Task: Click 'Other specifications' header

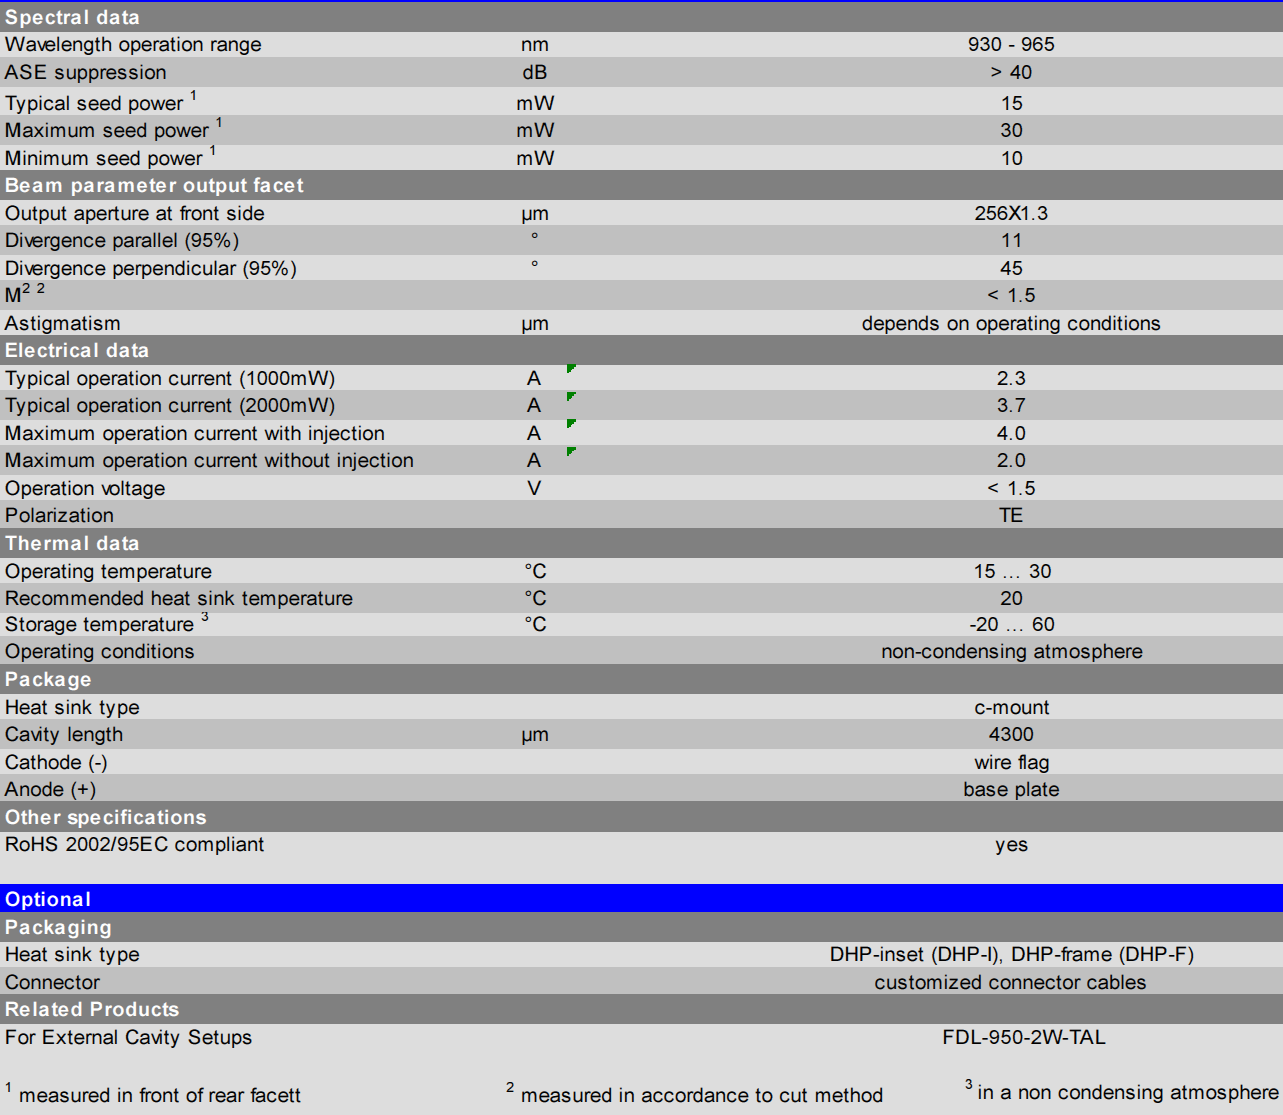Action: tap(641, 817)
